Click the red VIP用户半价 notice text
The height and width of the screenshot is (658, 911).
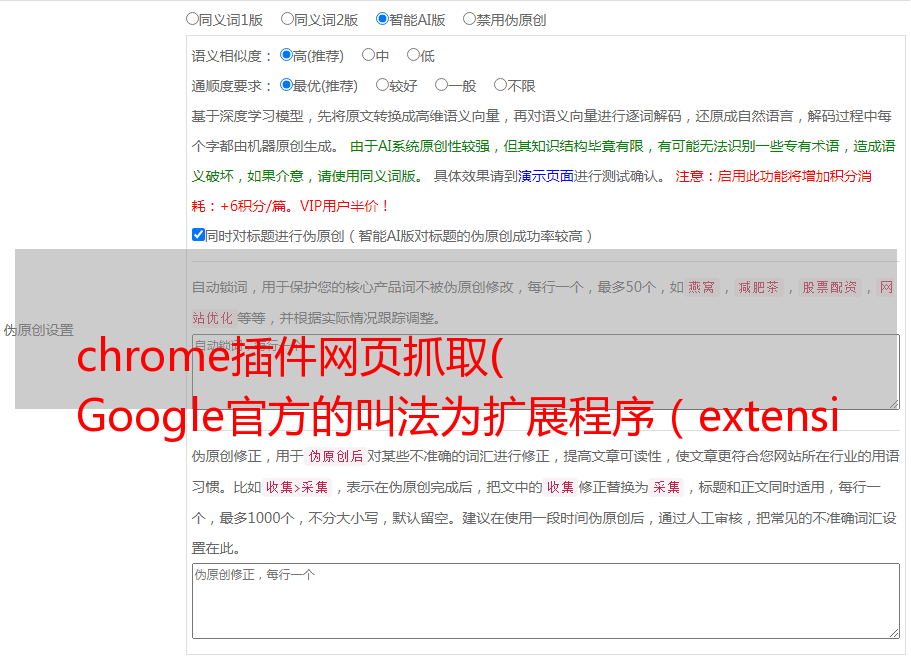click(x=344, y=206)
